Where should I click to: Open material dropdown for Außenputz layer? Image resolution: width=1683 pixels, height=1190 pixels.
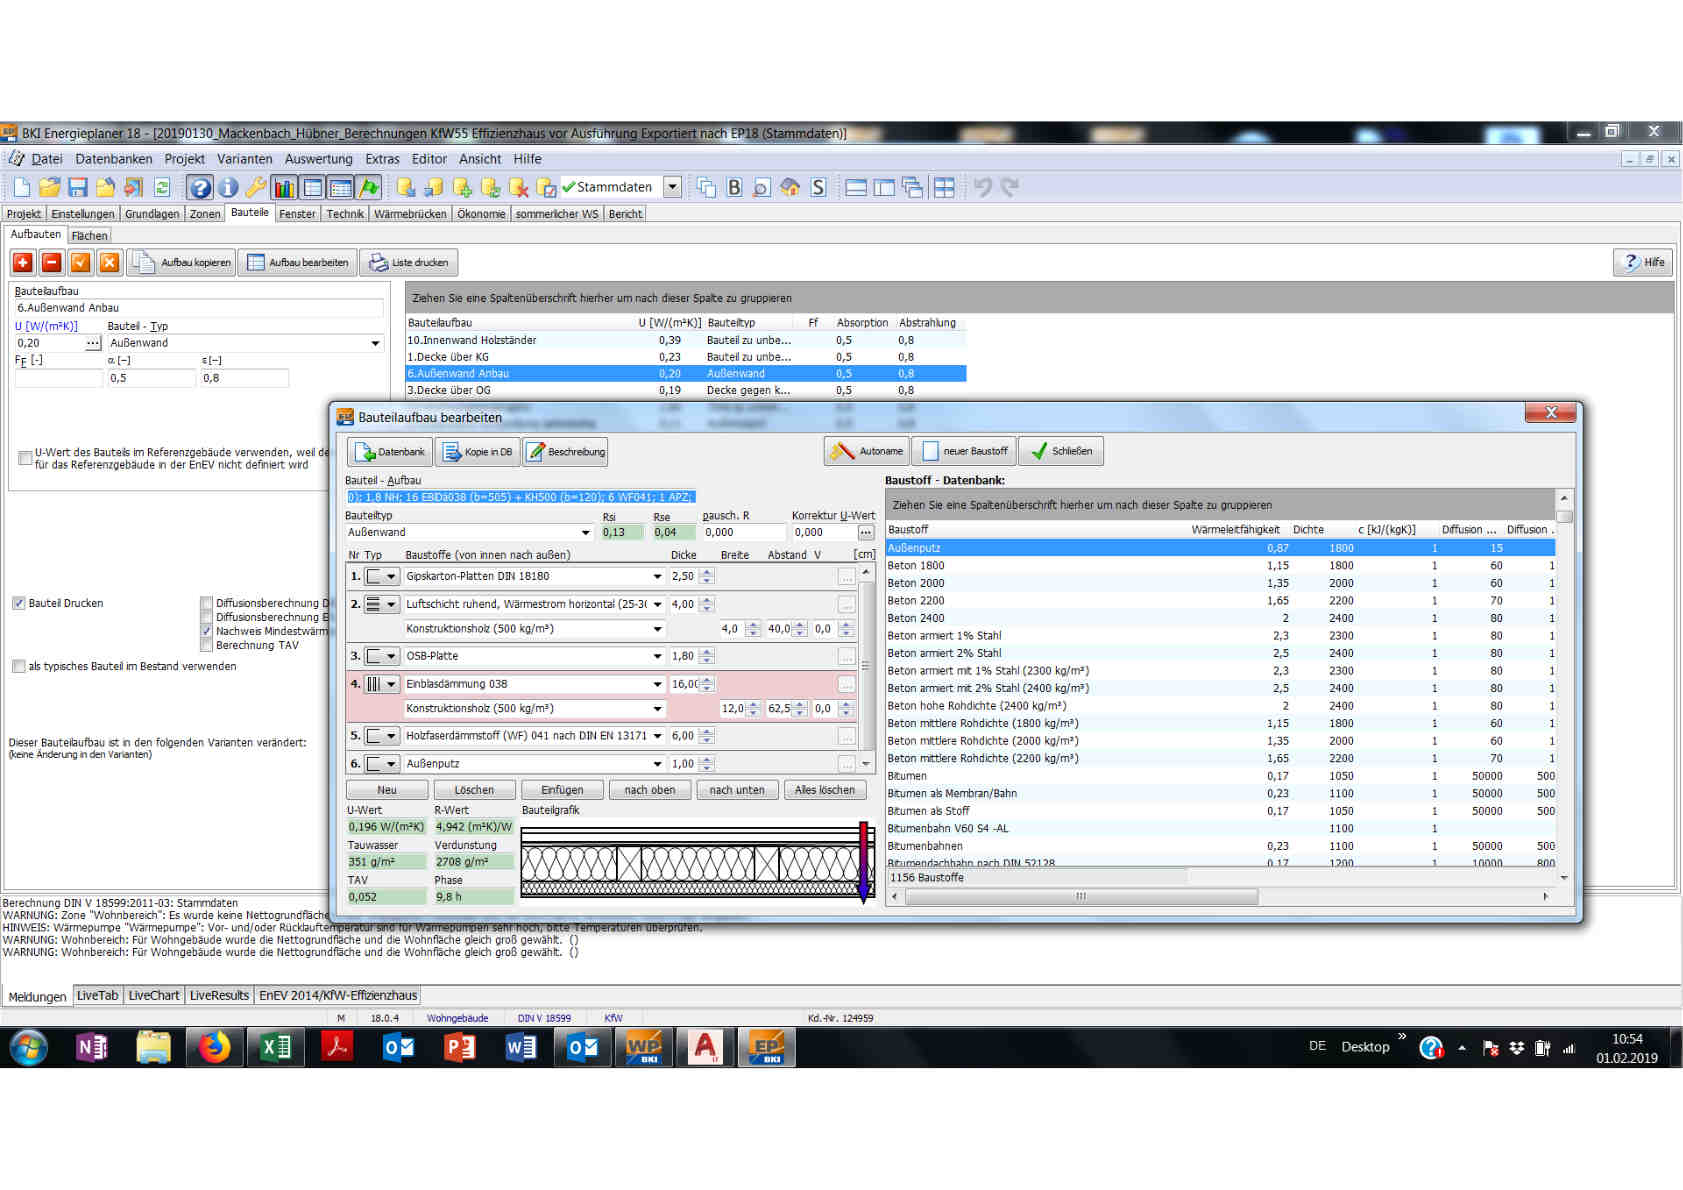pos(657,764)
